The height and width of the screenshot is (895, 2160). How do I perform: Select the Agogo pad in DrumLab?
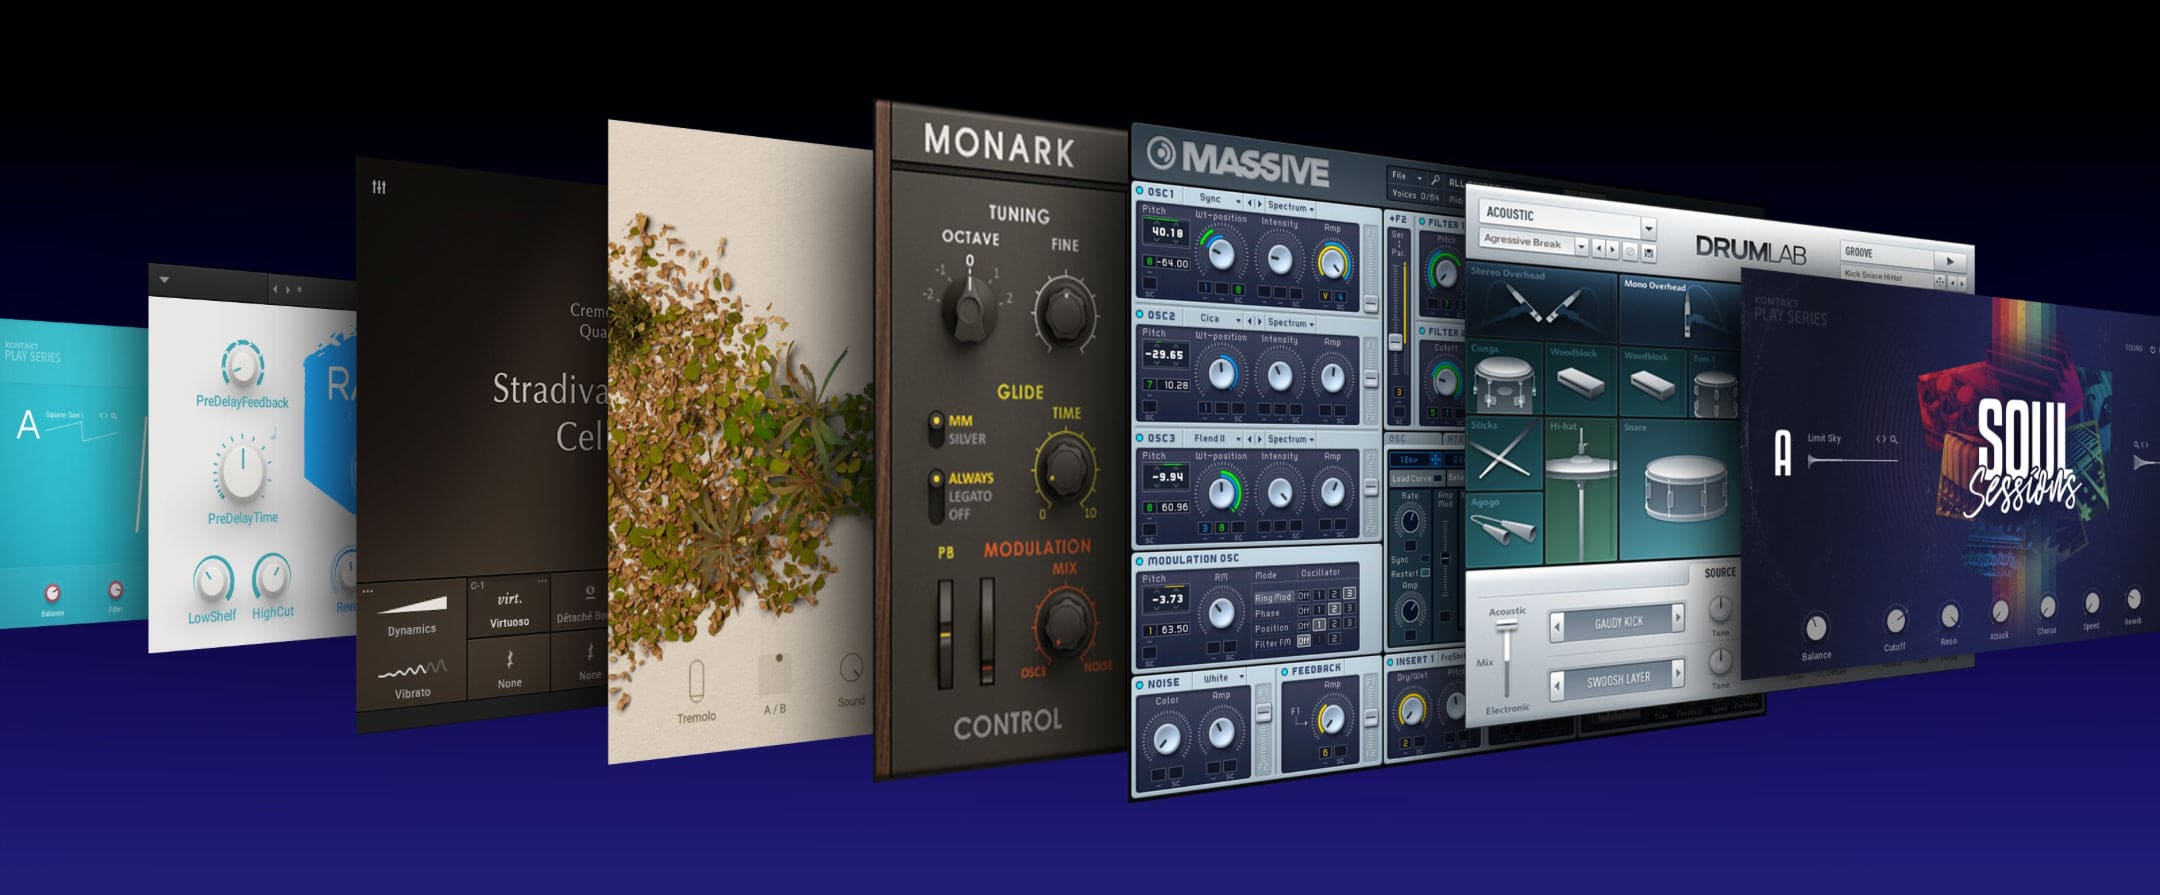pos(1505,527)
